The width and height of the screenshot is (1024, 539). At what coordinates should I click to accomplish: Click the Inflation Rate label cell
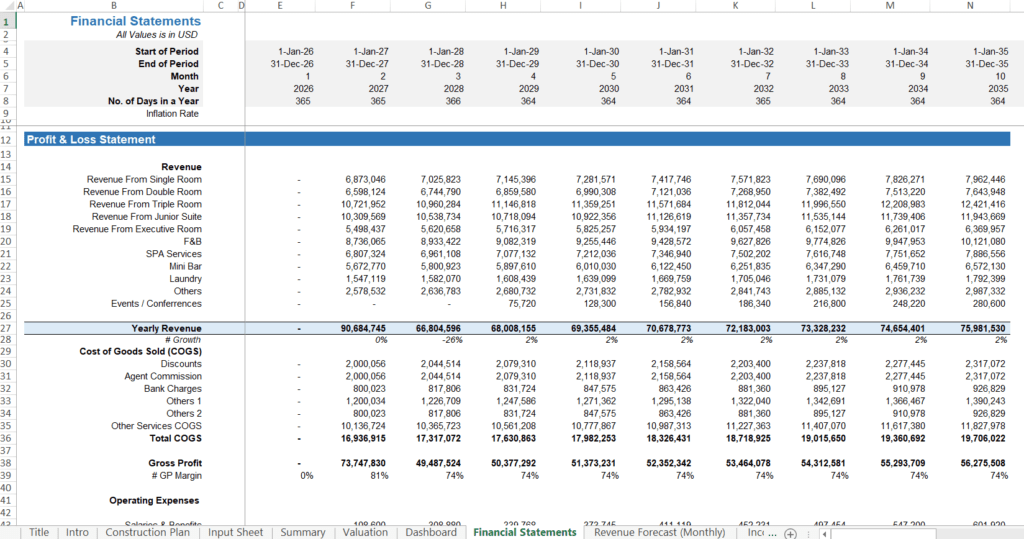pos(172,114)
